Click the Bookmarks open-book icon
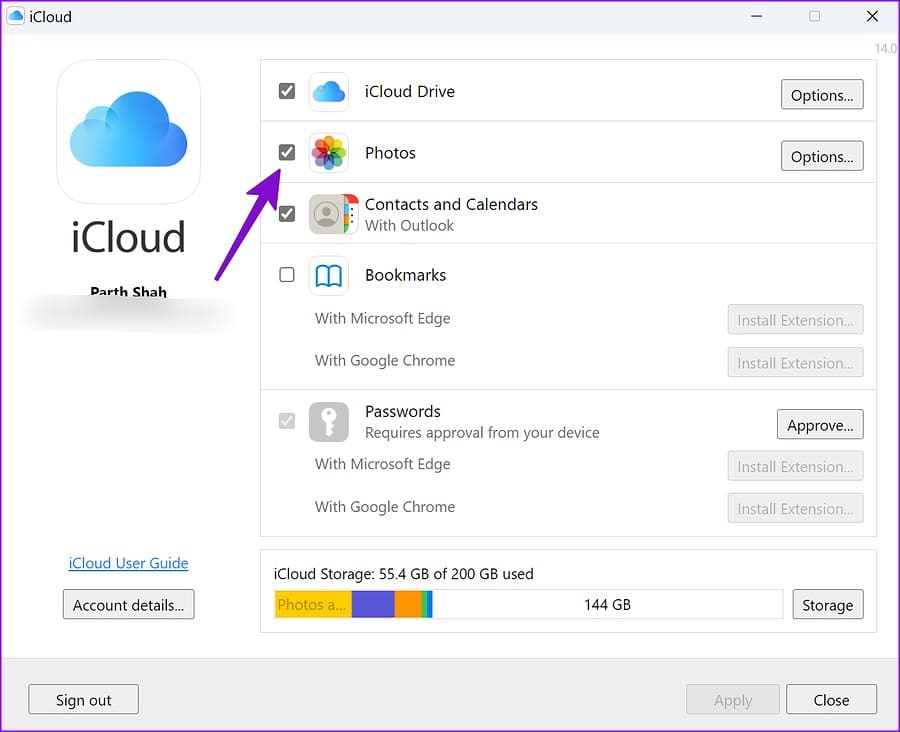The image size is (900, 732). point(329,276)
